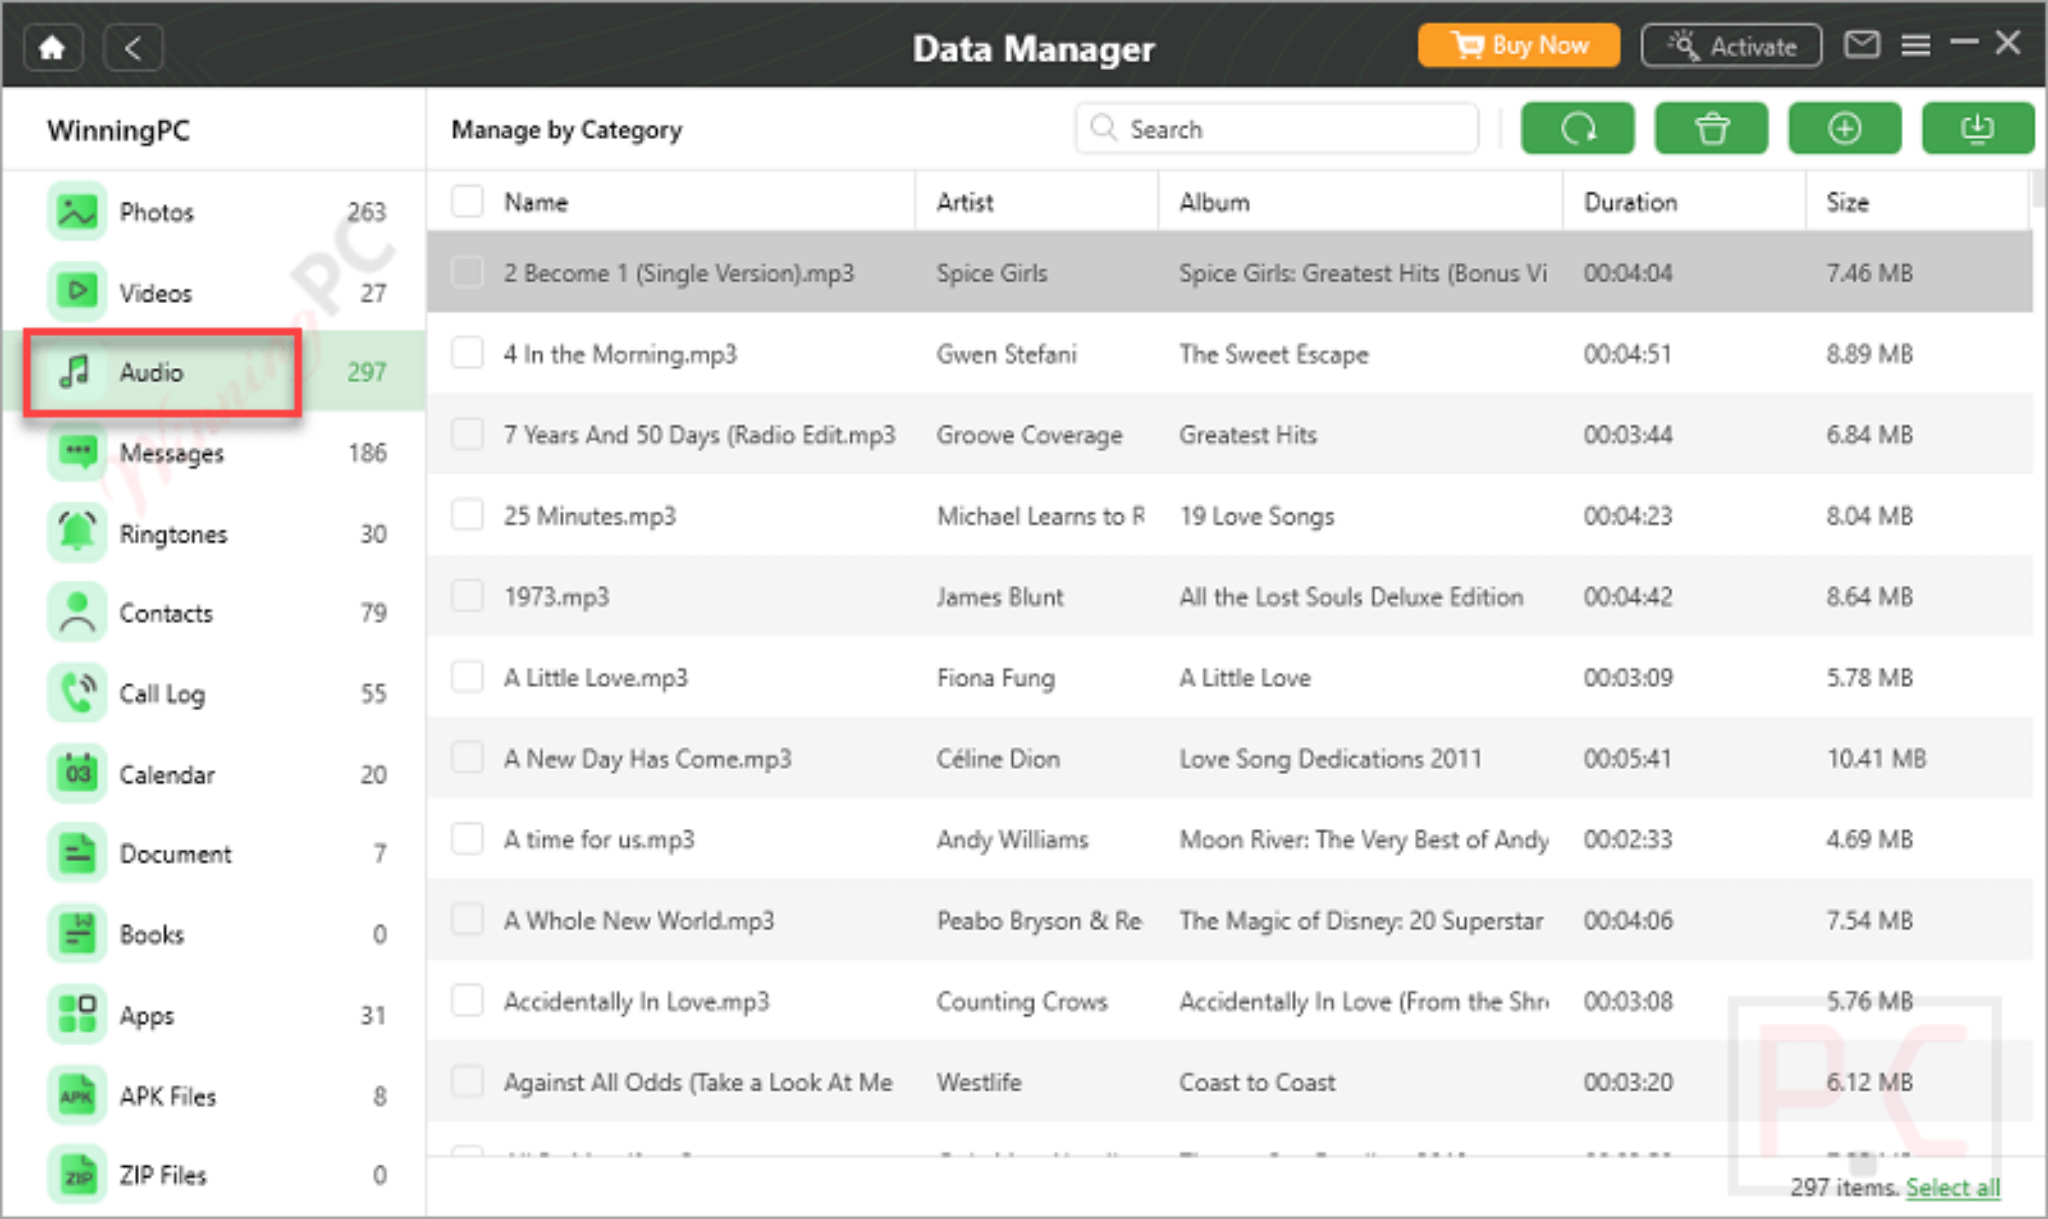Image resolution: width=2048 pixels, height=1219 pixels.
Task: Click the Add plus button
Action: (x=1844, y=128)
